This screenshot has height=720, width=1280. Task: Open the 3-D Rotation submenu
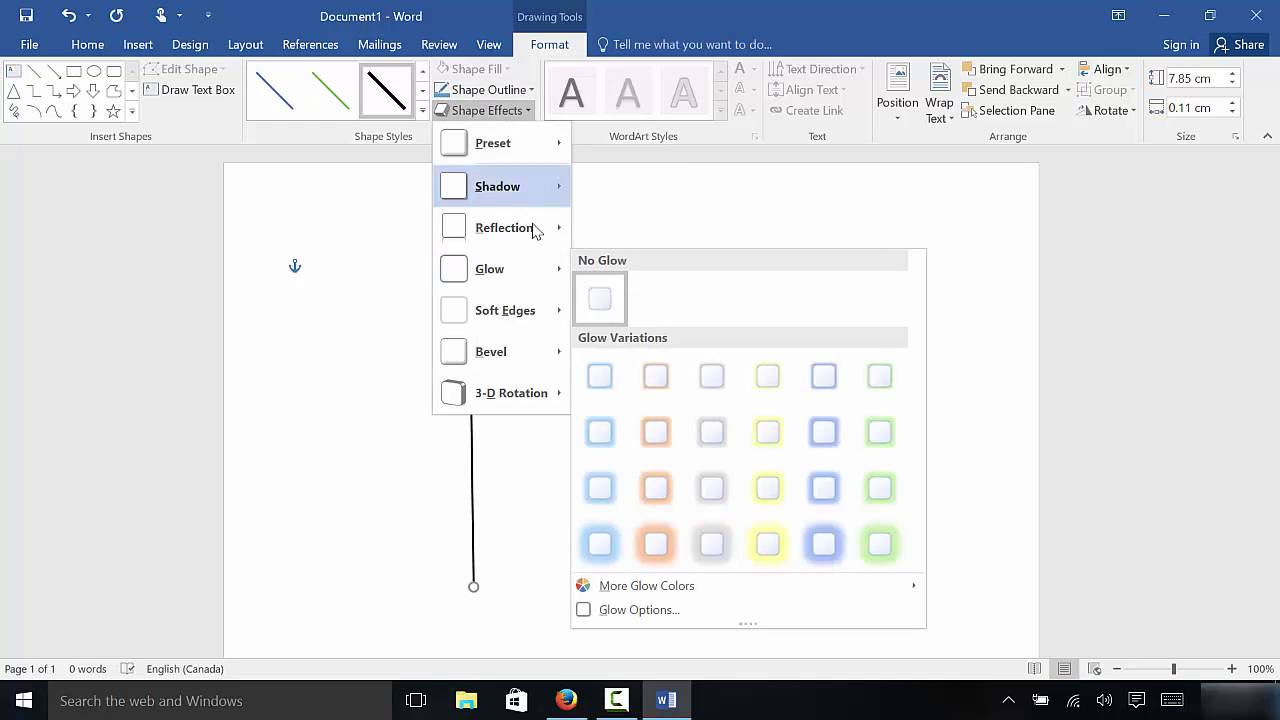pyautogui.click(x=502, y=393)
